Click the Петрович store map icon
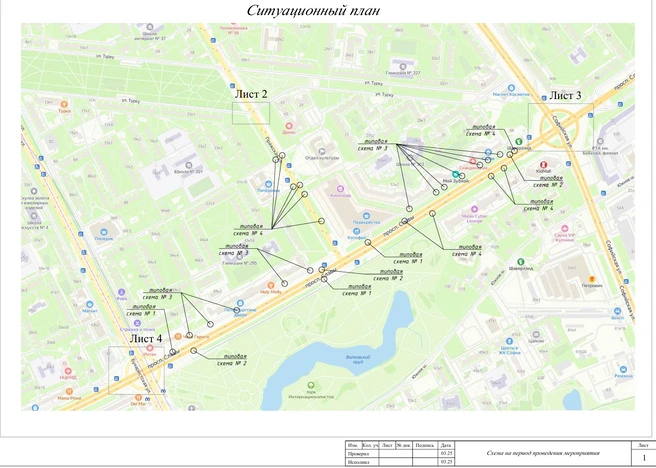Image resolution: width=656 pixels, height=468 pixels. coord(592,279)
